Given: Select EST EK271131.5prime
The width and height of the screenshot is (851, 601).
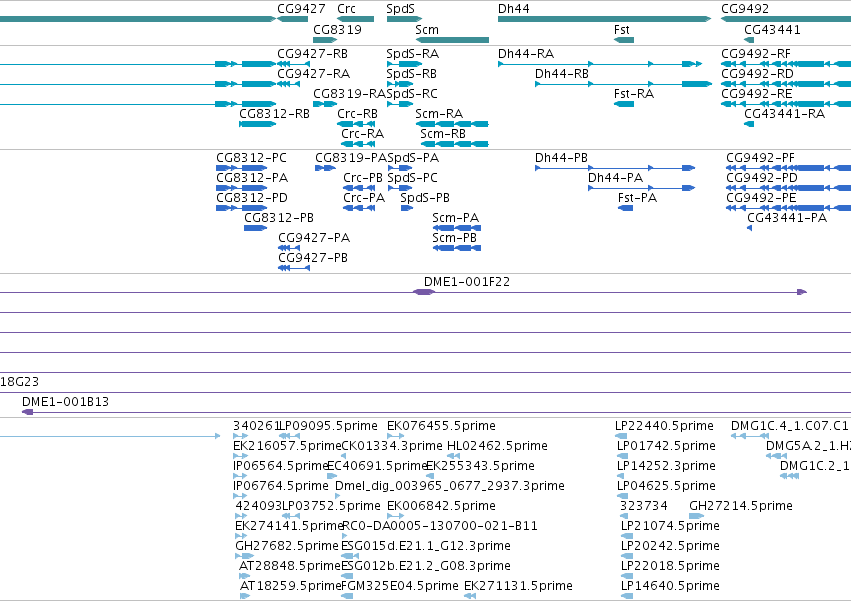Looking at the screenshot, I should click(x=470, y=596).
